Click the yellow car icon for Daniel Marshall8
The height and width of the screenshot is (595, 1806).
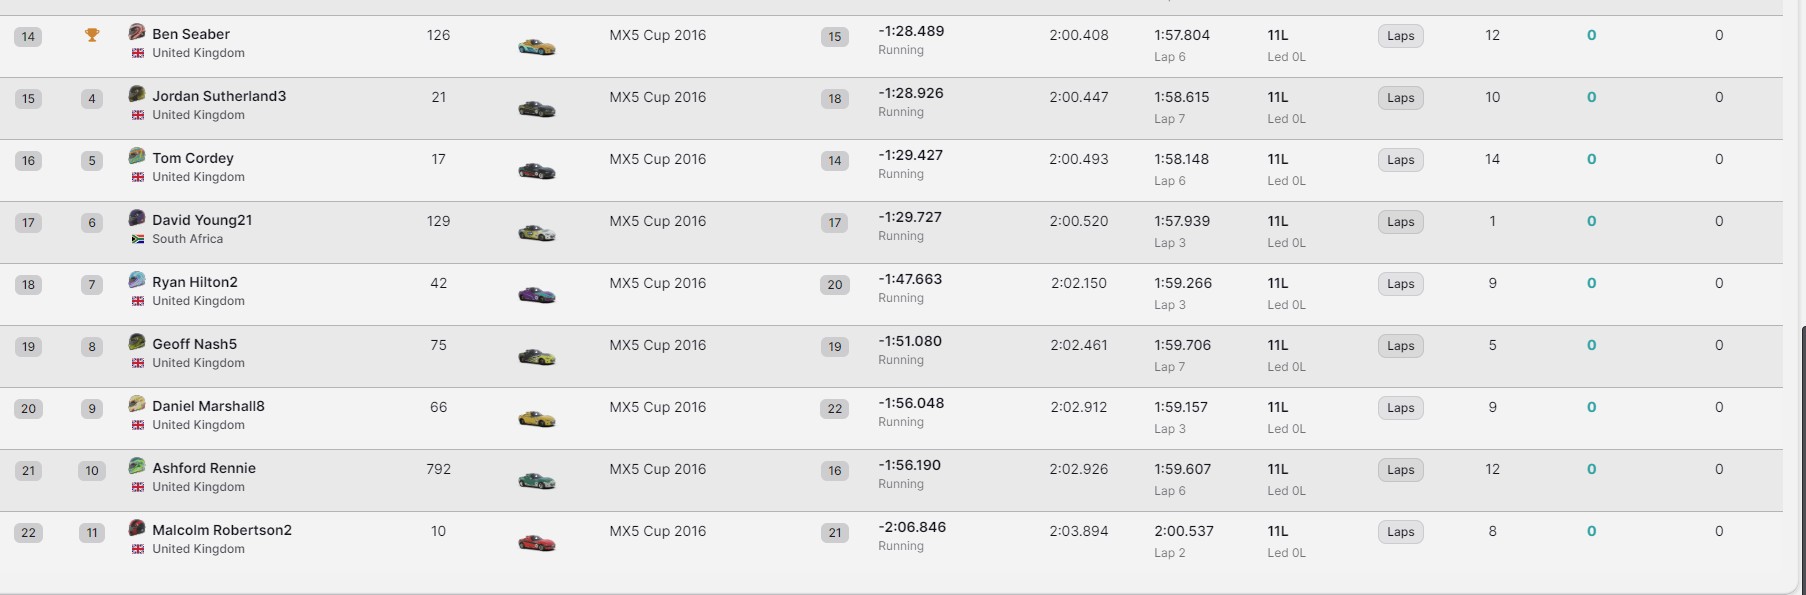pos(536,419)
